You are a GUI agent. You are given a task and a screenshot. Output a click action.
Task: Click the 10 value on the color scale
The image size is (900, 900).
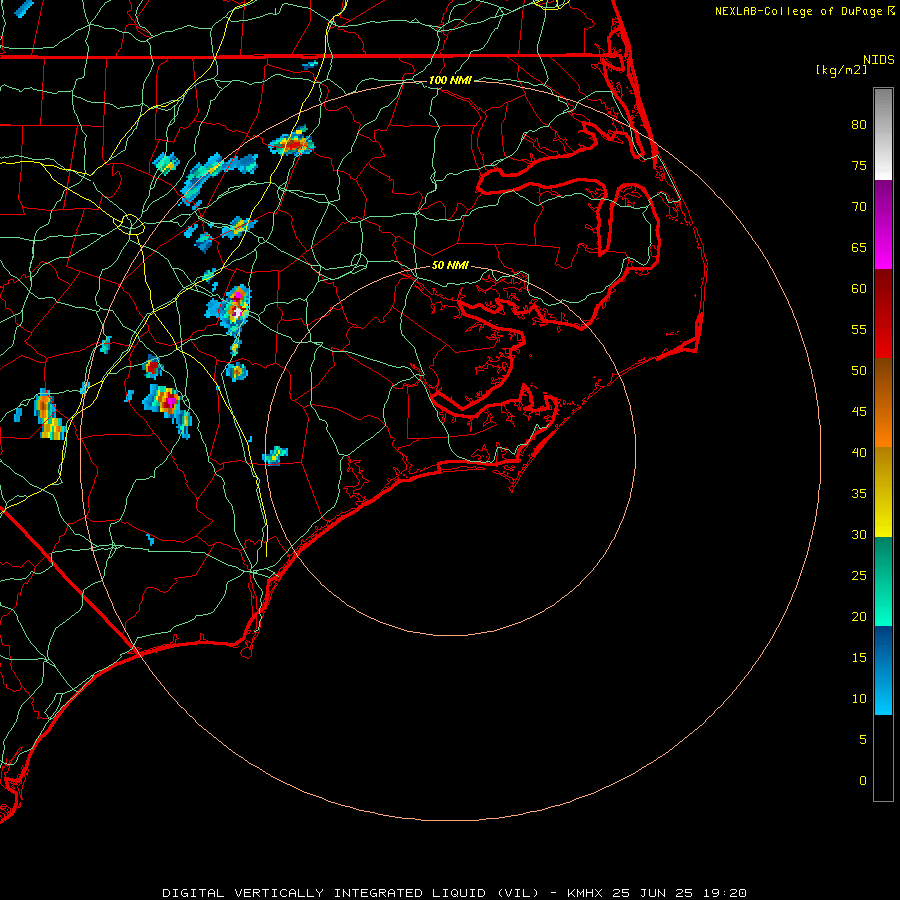(x=859, y=699)
